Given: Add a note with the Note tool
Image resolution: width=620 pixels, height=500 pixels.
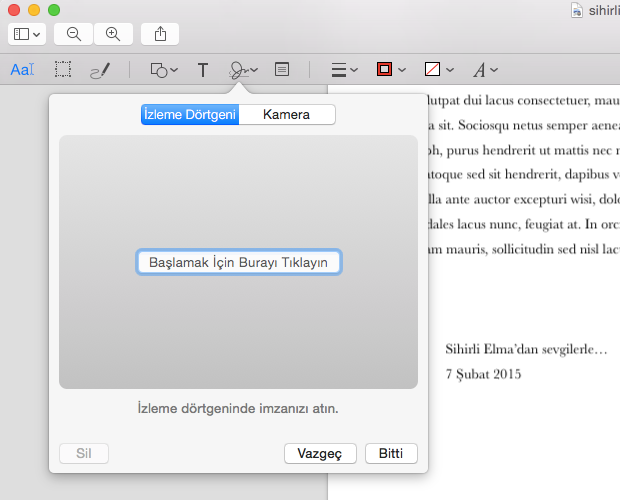Looking at the screenshot, I should coord(282,70).
